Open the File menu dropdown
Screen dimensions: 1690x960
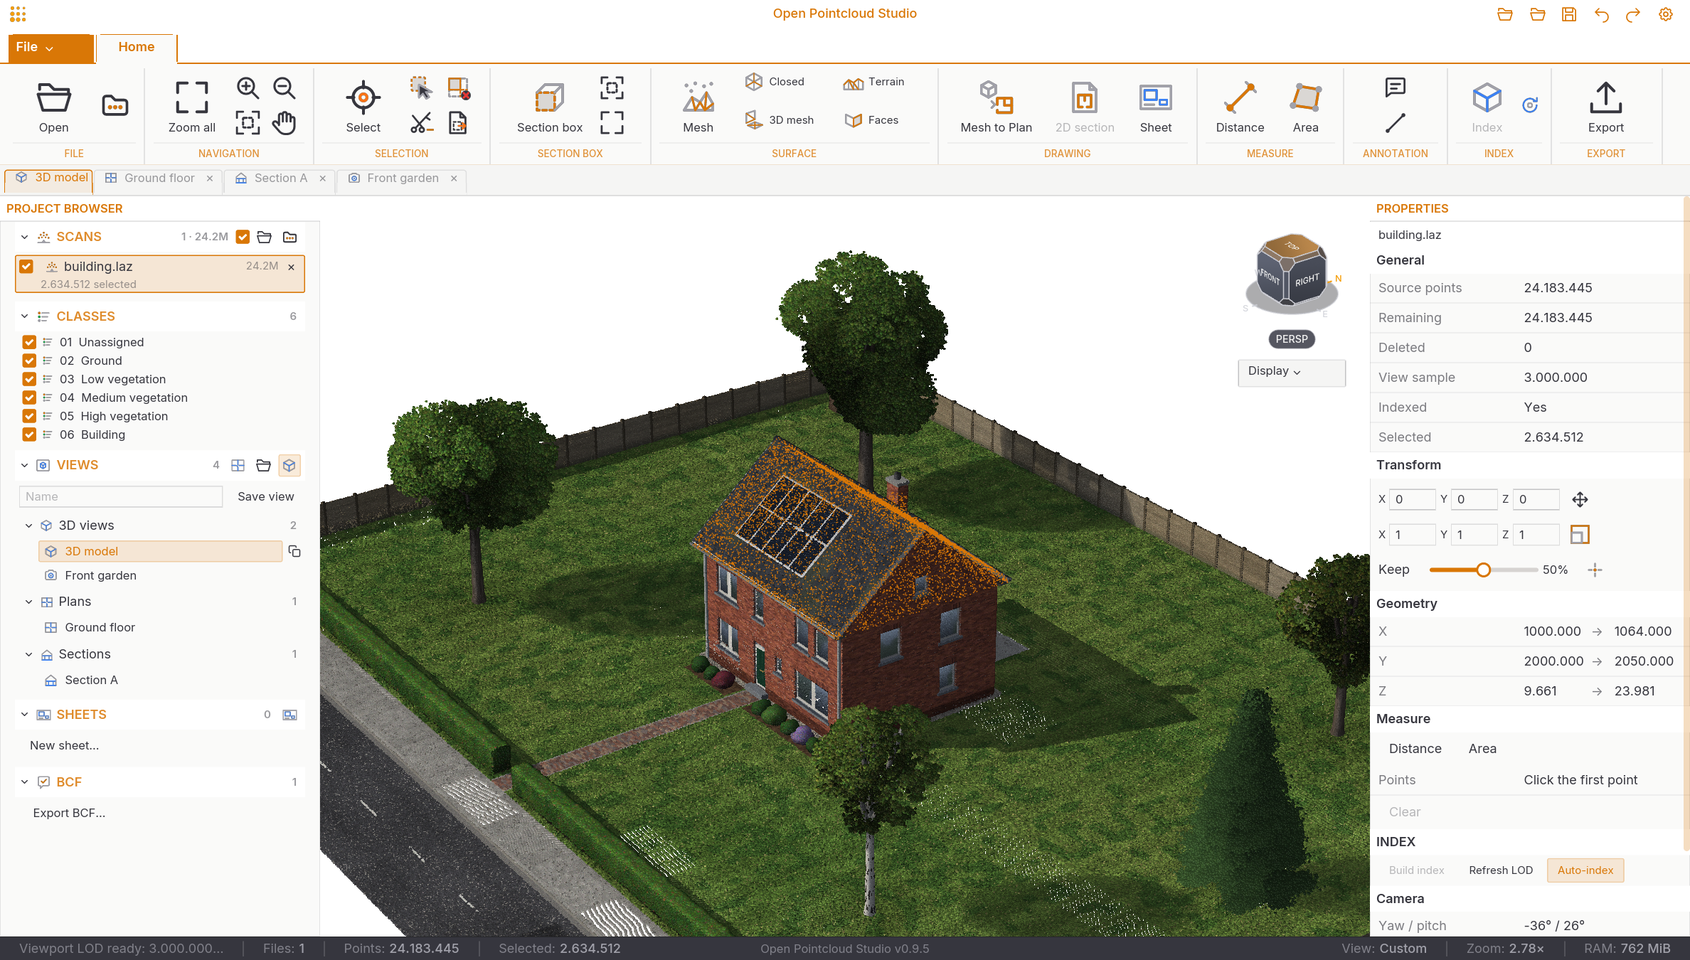click(51, 48)
